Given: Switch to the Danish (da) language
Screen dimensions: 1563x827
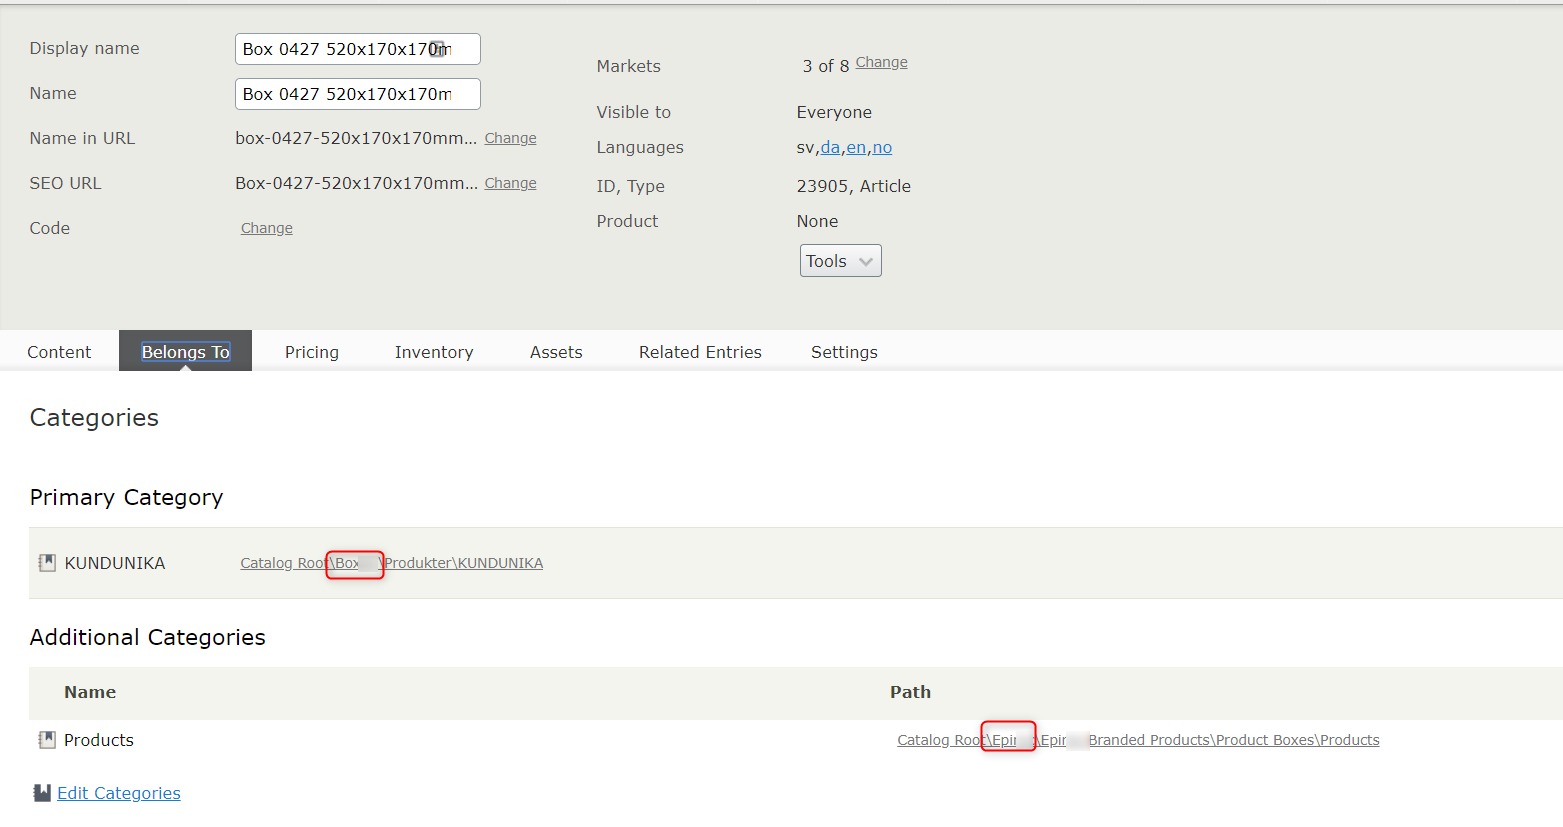Looking at the screenshot, I should (x=830, y=147).
